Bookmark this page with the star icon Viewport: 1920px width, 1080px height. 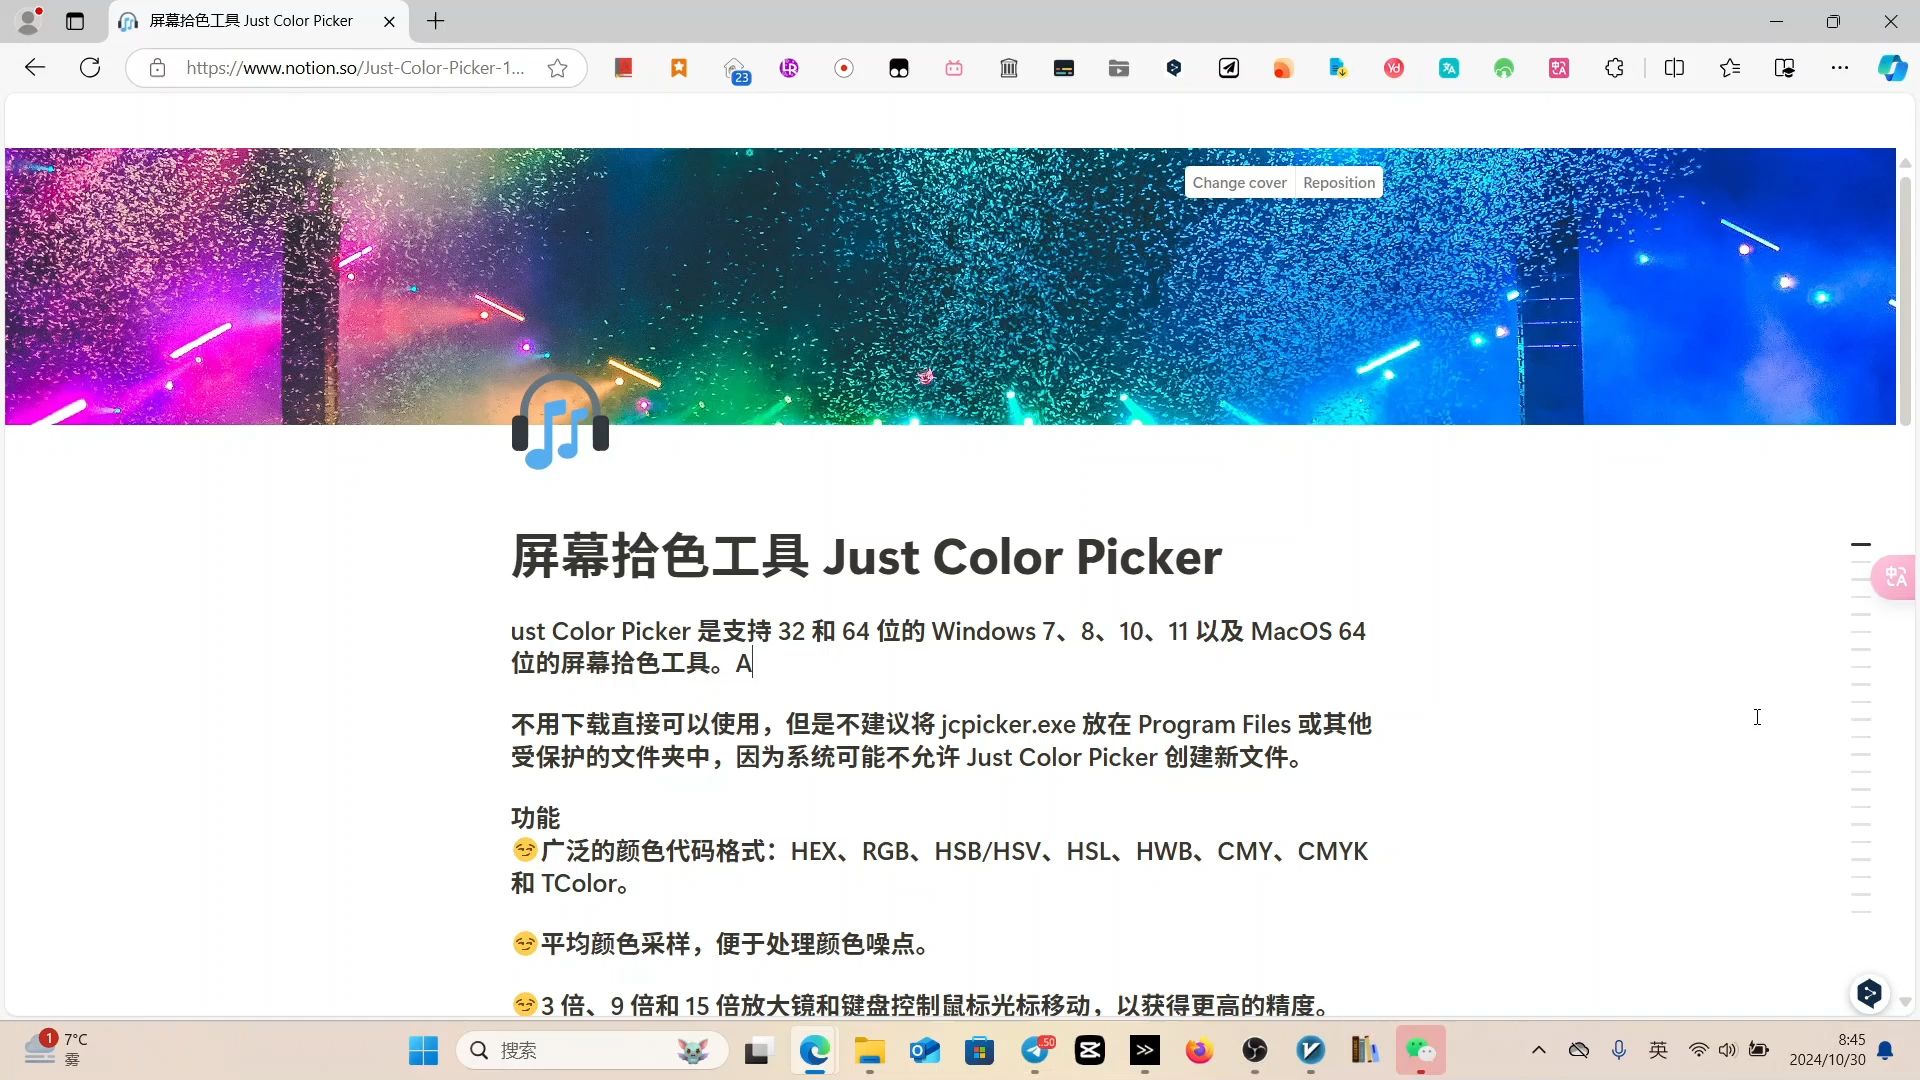click(x=558, y=68)
